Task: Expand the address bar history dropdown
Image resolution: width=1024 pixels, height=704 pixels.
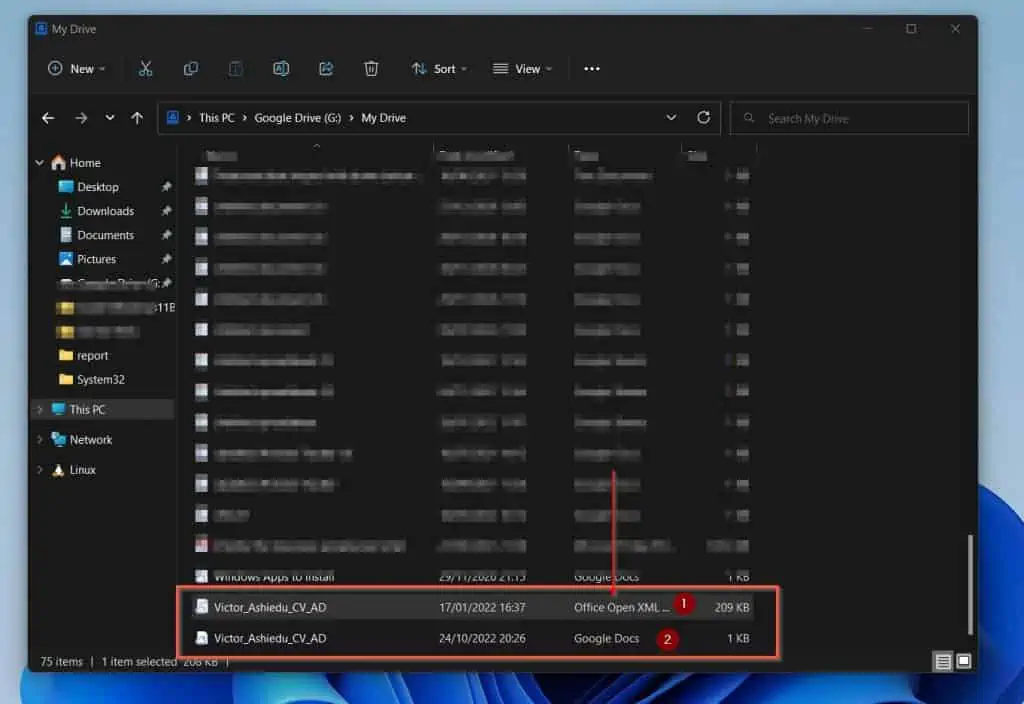Action: [x=671, y=118]
